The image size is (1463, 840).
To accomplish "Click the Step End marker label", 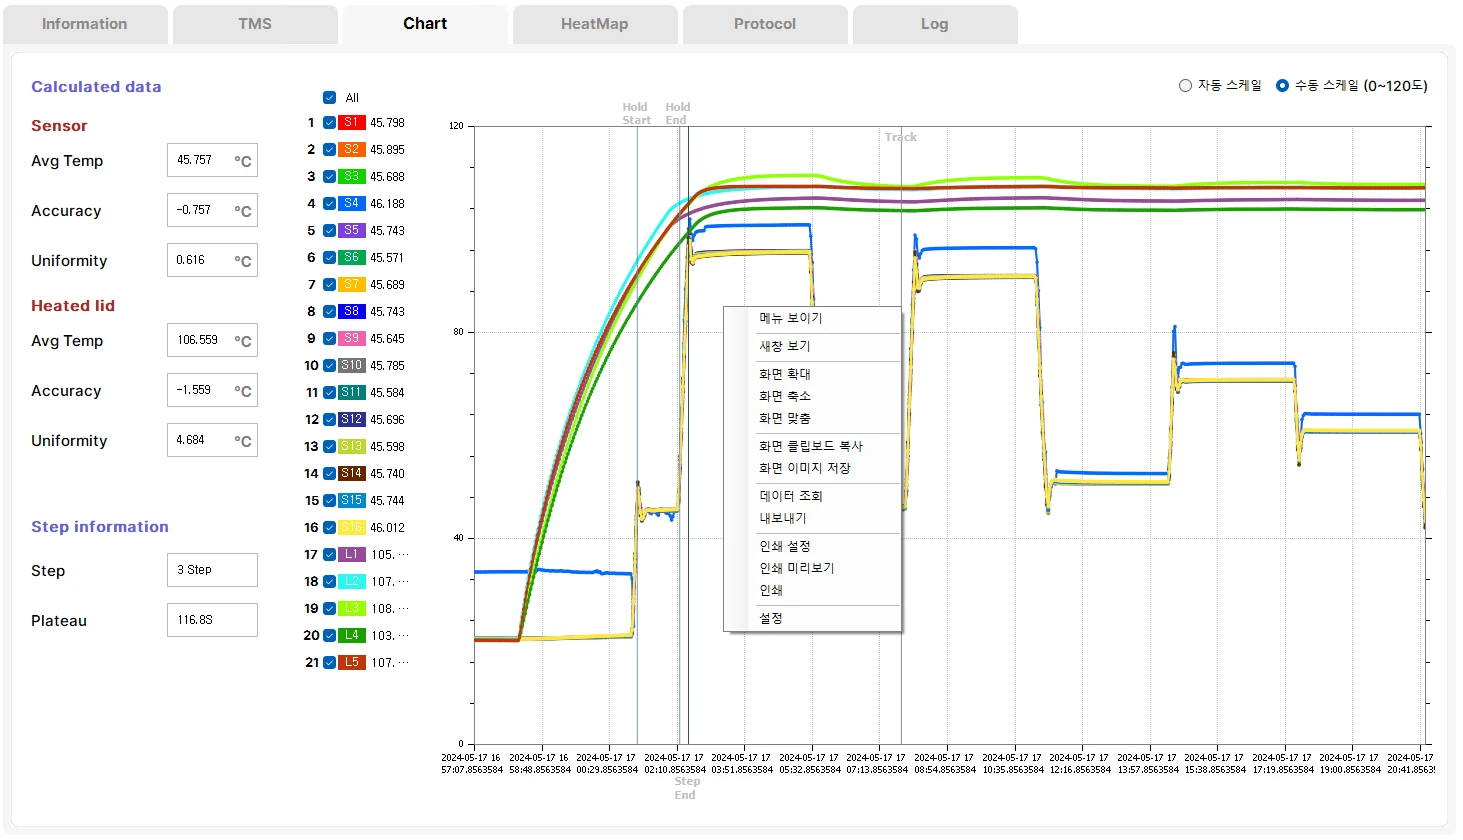I will click(x=686, y=789).
